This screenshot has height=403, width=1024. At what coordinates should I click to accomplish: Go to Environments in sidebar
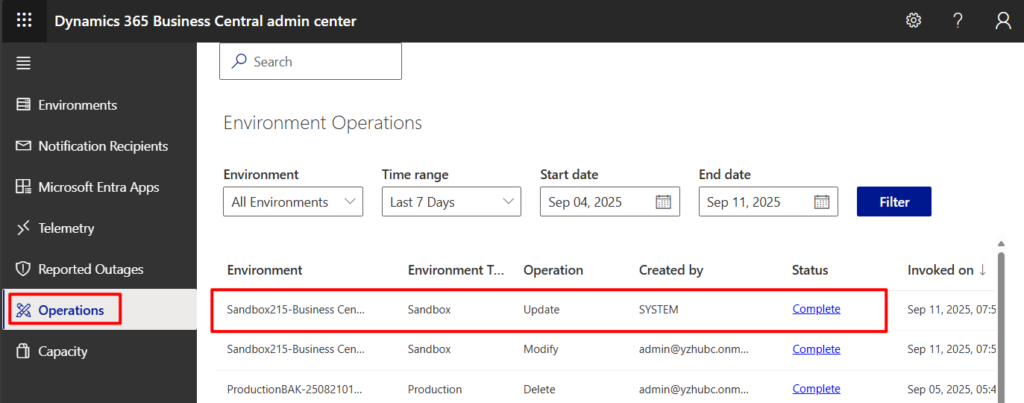pos(77,105)
